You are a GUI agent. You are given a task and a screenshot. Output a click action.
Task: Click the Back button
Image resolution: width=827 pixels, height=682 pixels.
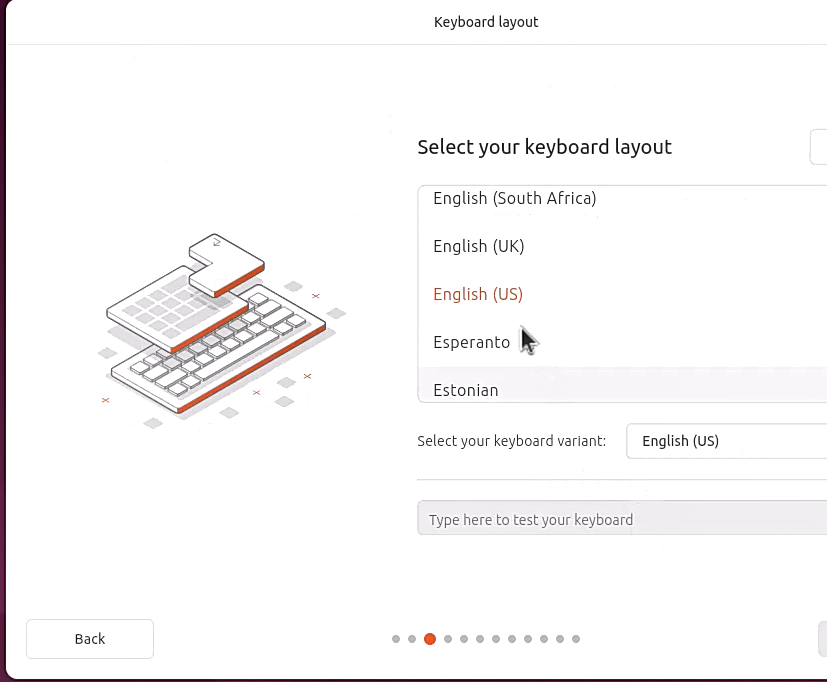pos(89,638)
